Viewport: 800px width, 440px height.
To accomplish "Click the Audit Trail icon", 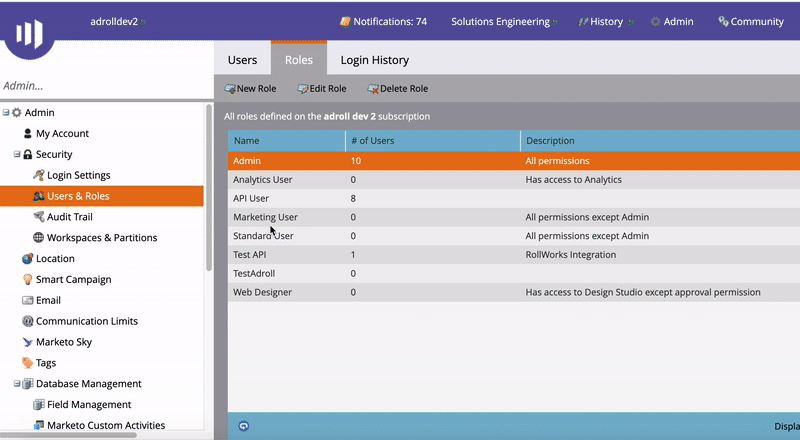I will pyautogui.click(x=39, y=216).
